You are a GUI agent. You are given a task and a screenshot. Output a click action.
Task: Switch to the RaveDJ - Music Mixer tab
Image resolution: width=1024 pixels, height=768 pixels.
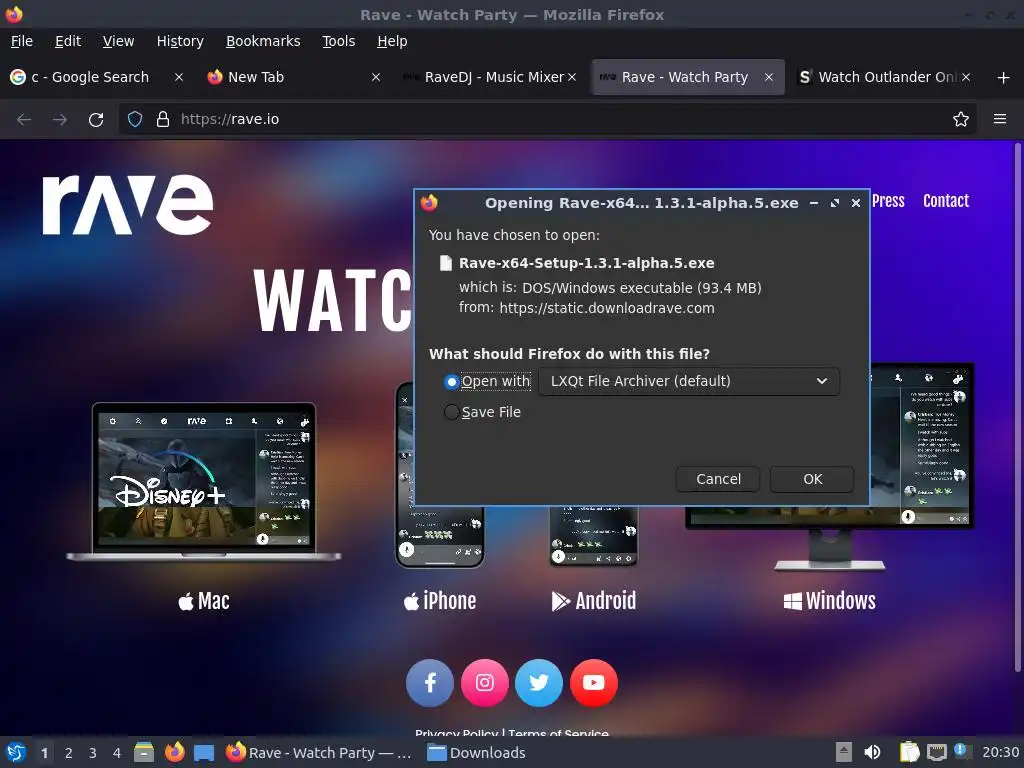(490, 77)
